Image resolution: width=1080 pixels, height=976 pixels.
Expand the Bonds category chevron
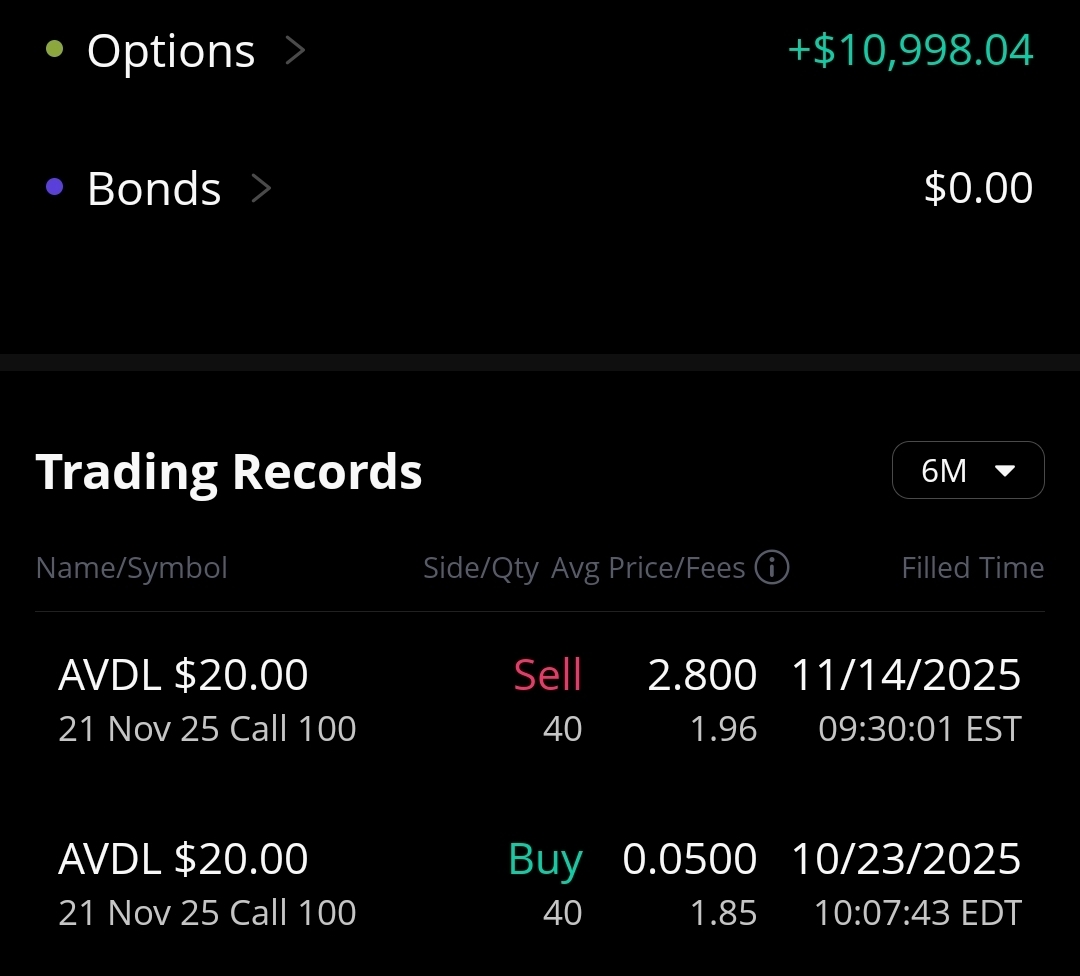click(x=261, y=188)
